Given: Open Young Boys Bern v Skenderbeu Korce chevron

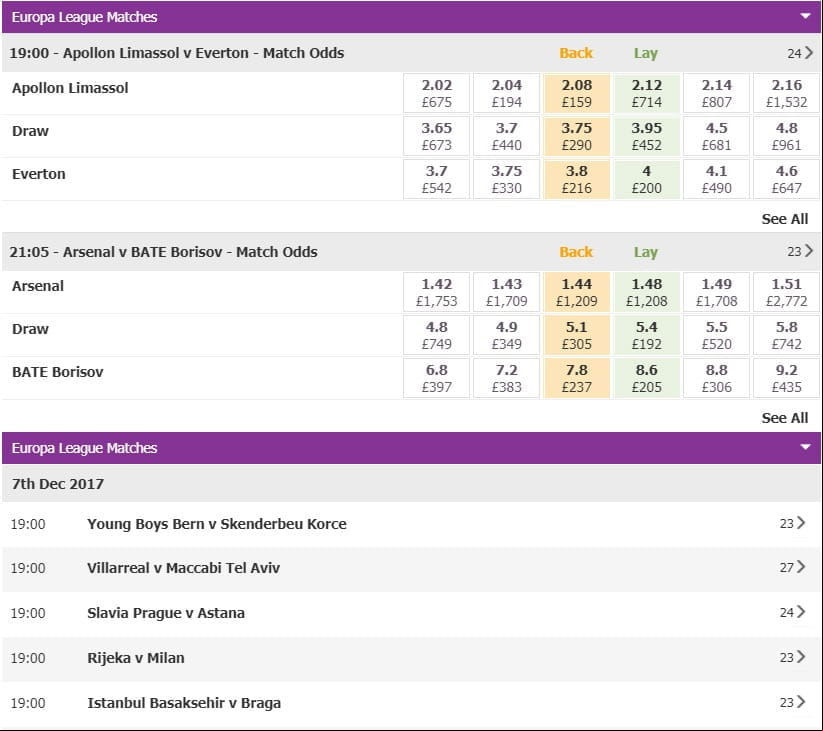Looking at the screenshot, I should pos(801,523).
